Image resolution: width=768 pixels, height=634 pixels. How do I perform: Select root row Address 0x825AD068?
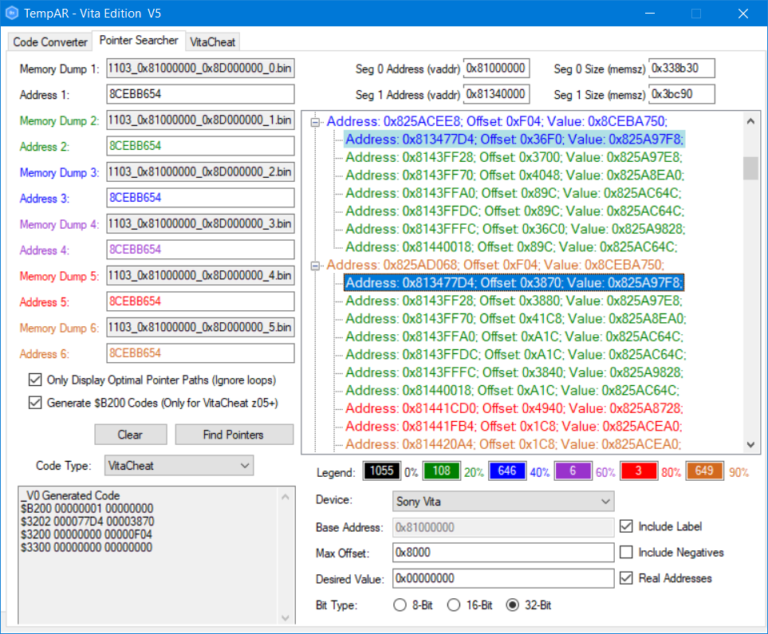pyautogui.click(x=495, y=265)
